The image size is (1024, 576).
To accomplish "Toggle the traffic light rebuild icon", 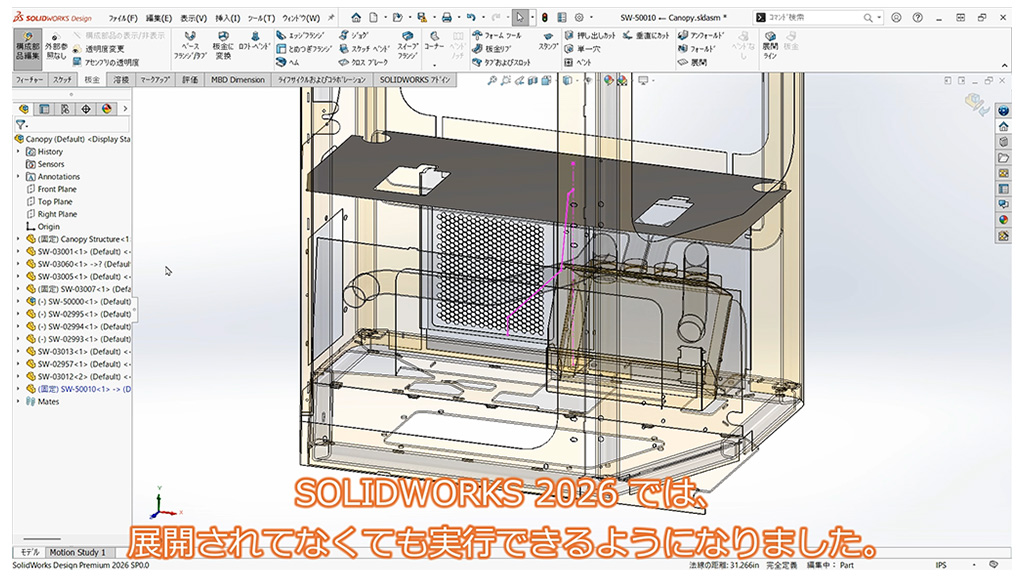I will (x=544, y=17).
